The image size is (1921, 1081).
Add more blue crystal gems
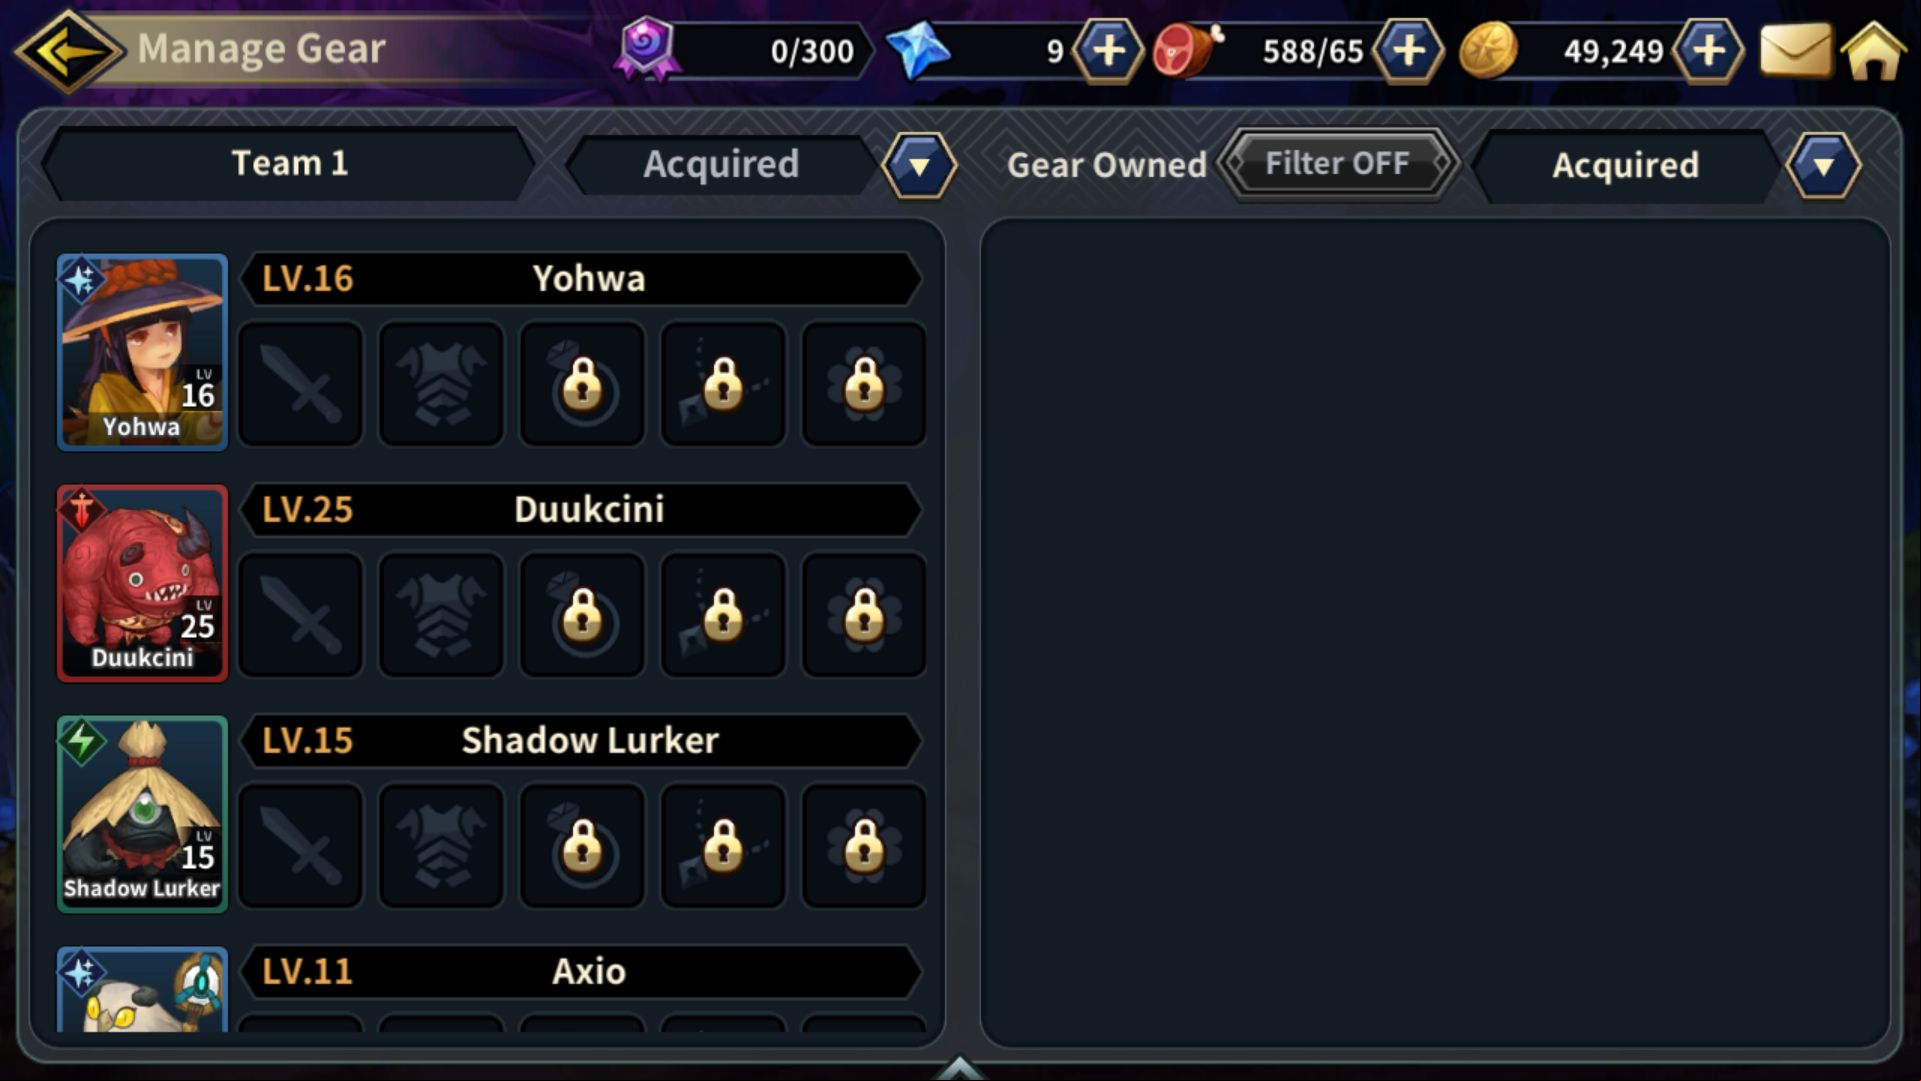[x=1108, y=50]
